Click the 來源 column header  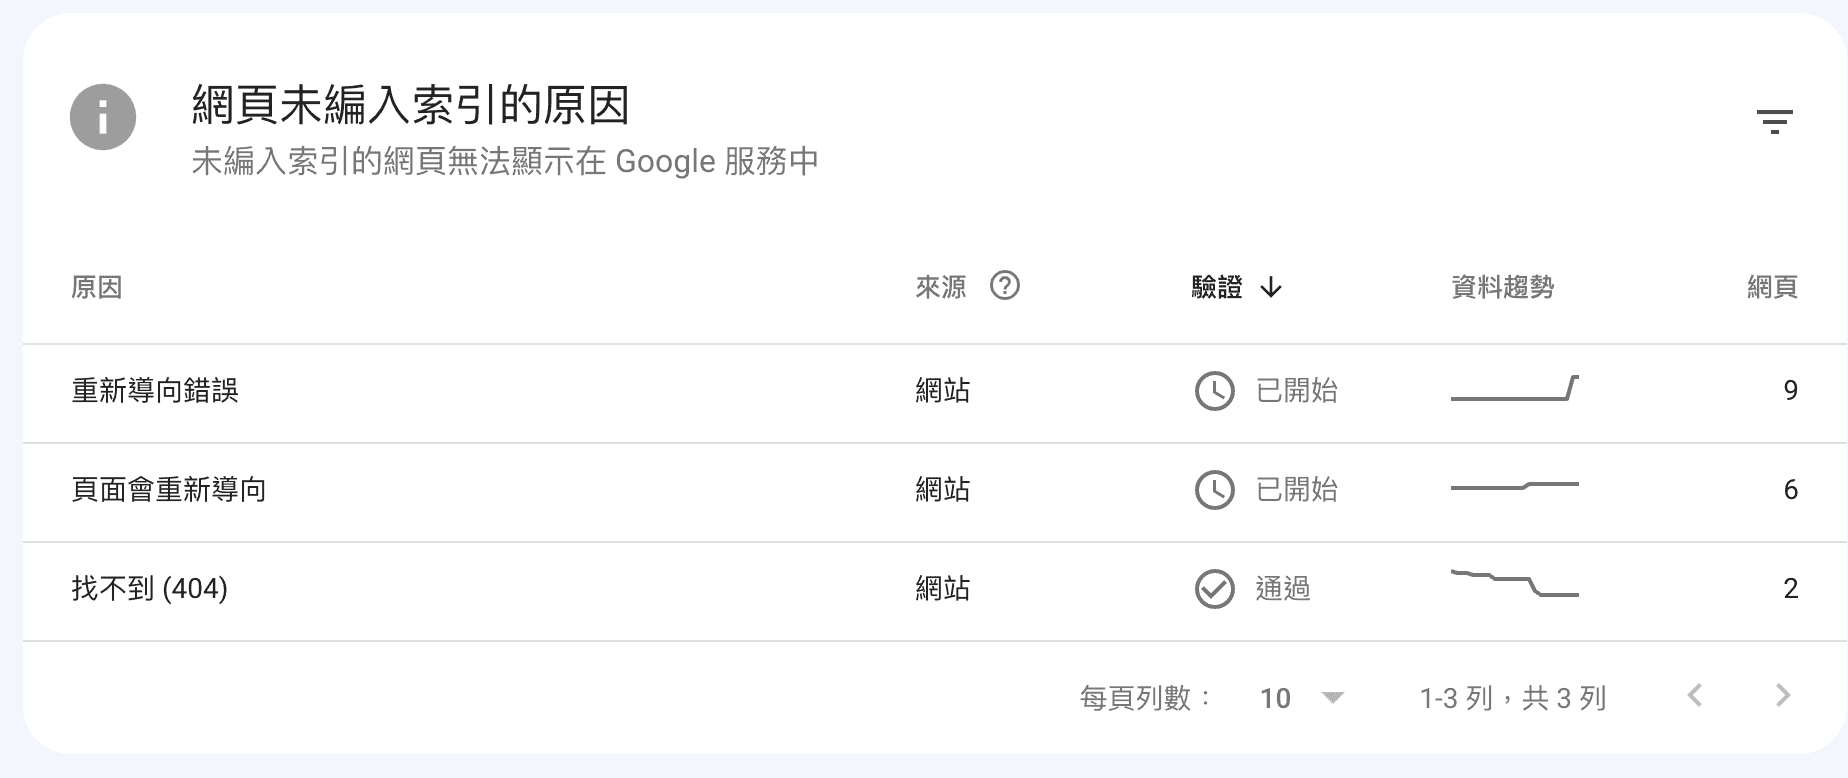click(x=941, y=288)
